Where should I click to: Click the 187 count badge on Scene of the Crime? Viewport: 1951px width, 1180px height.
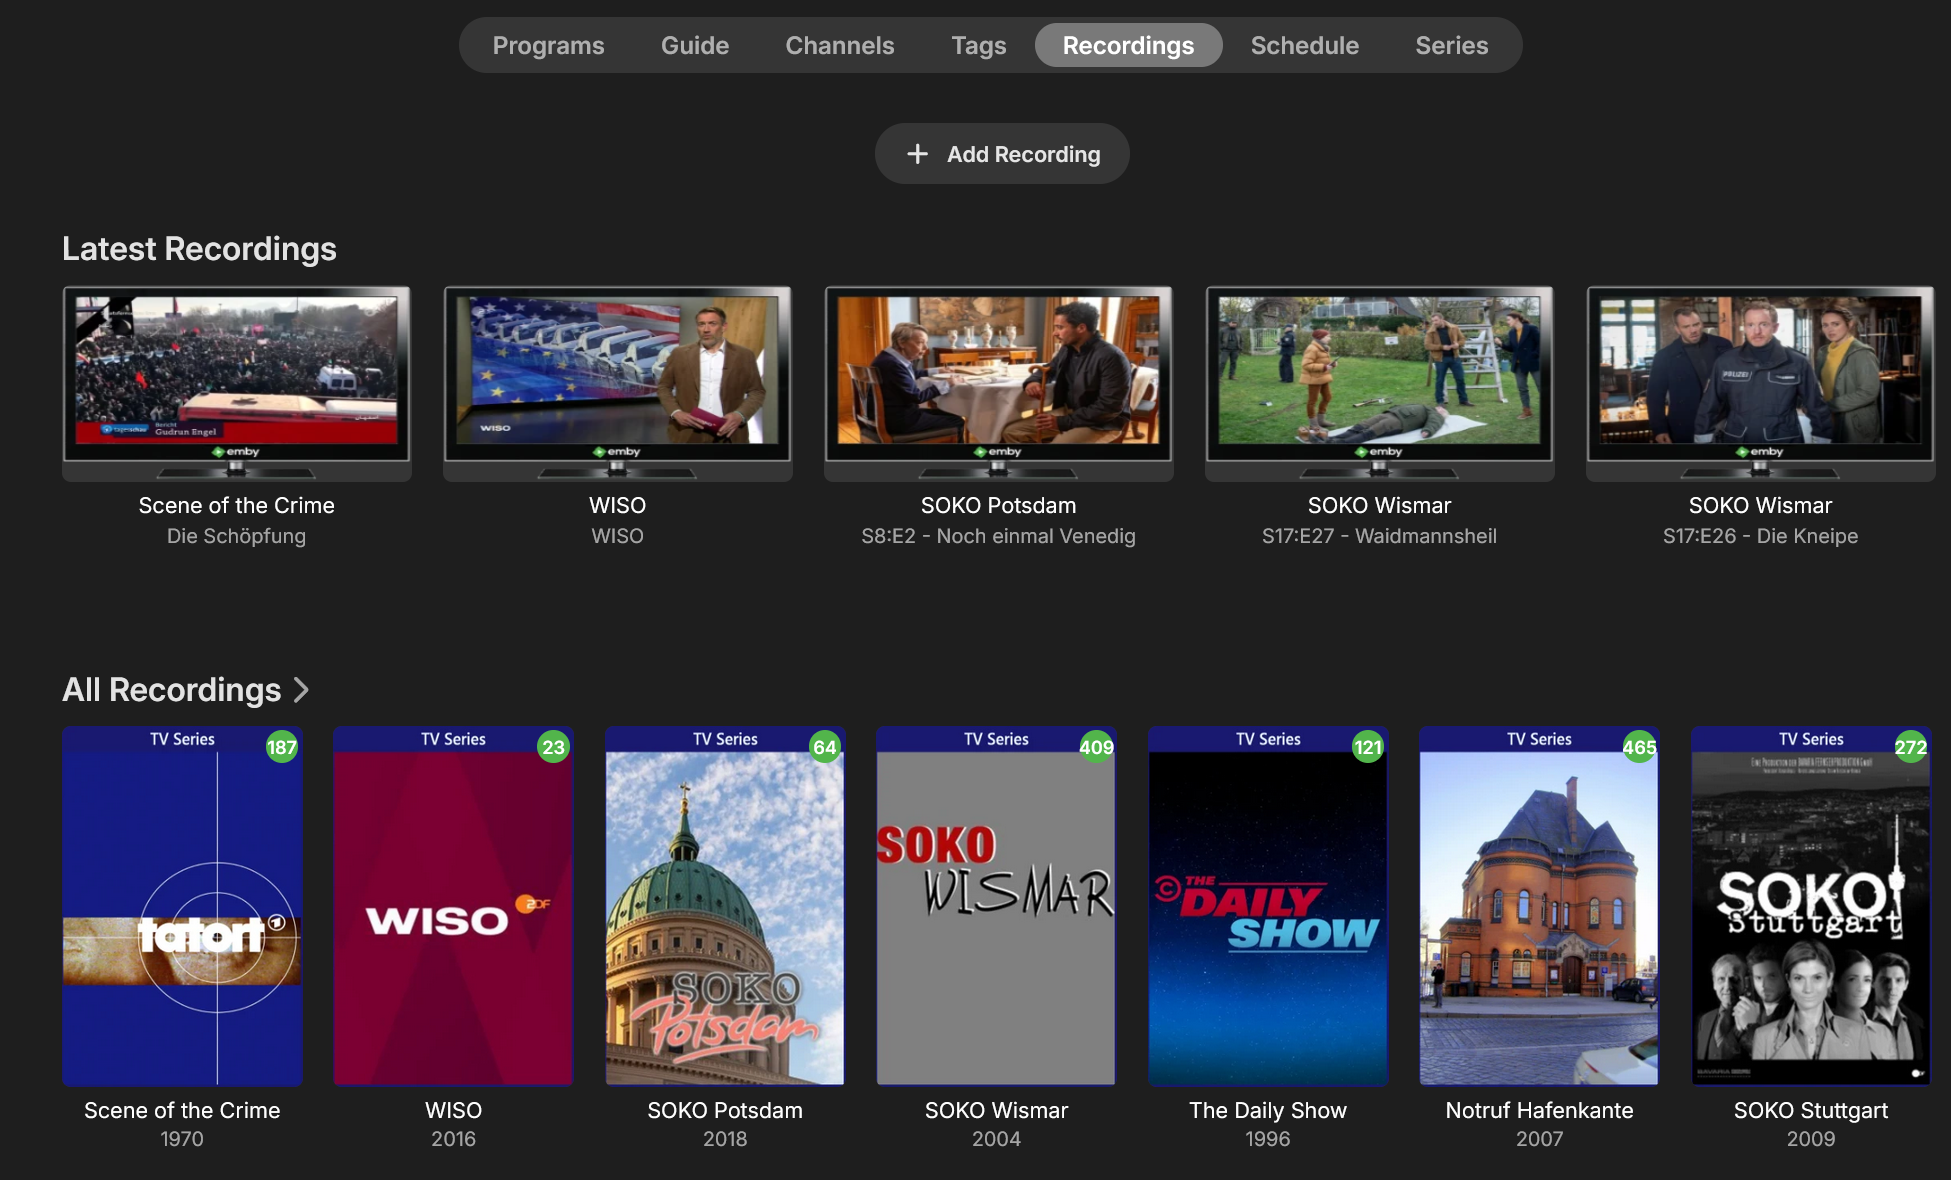(281, 747)
